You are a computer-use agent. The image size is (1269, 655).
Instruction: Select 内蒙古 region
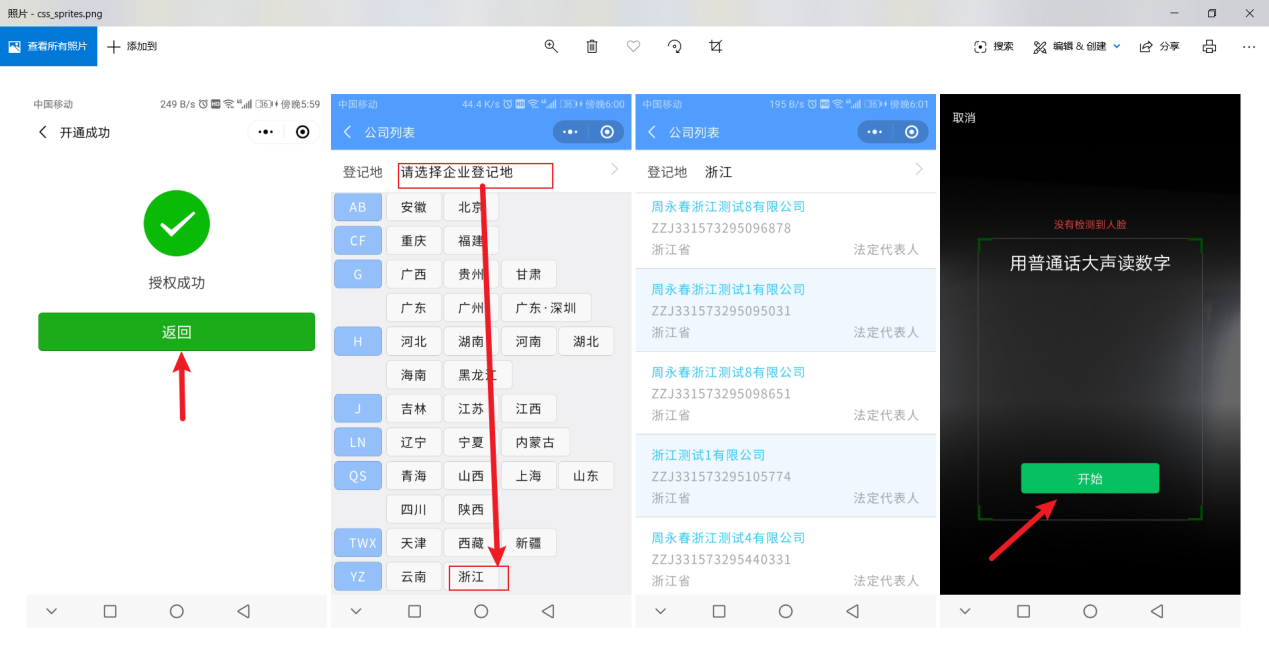(535, 442)
